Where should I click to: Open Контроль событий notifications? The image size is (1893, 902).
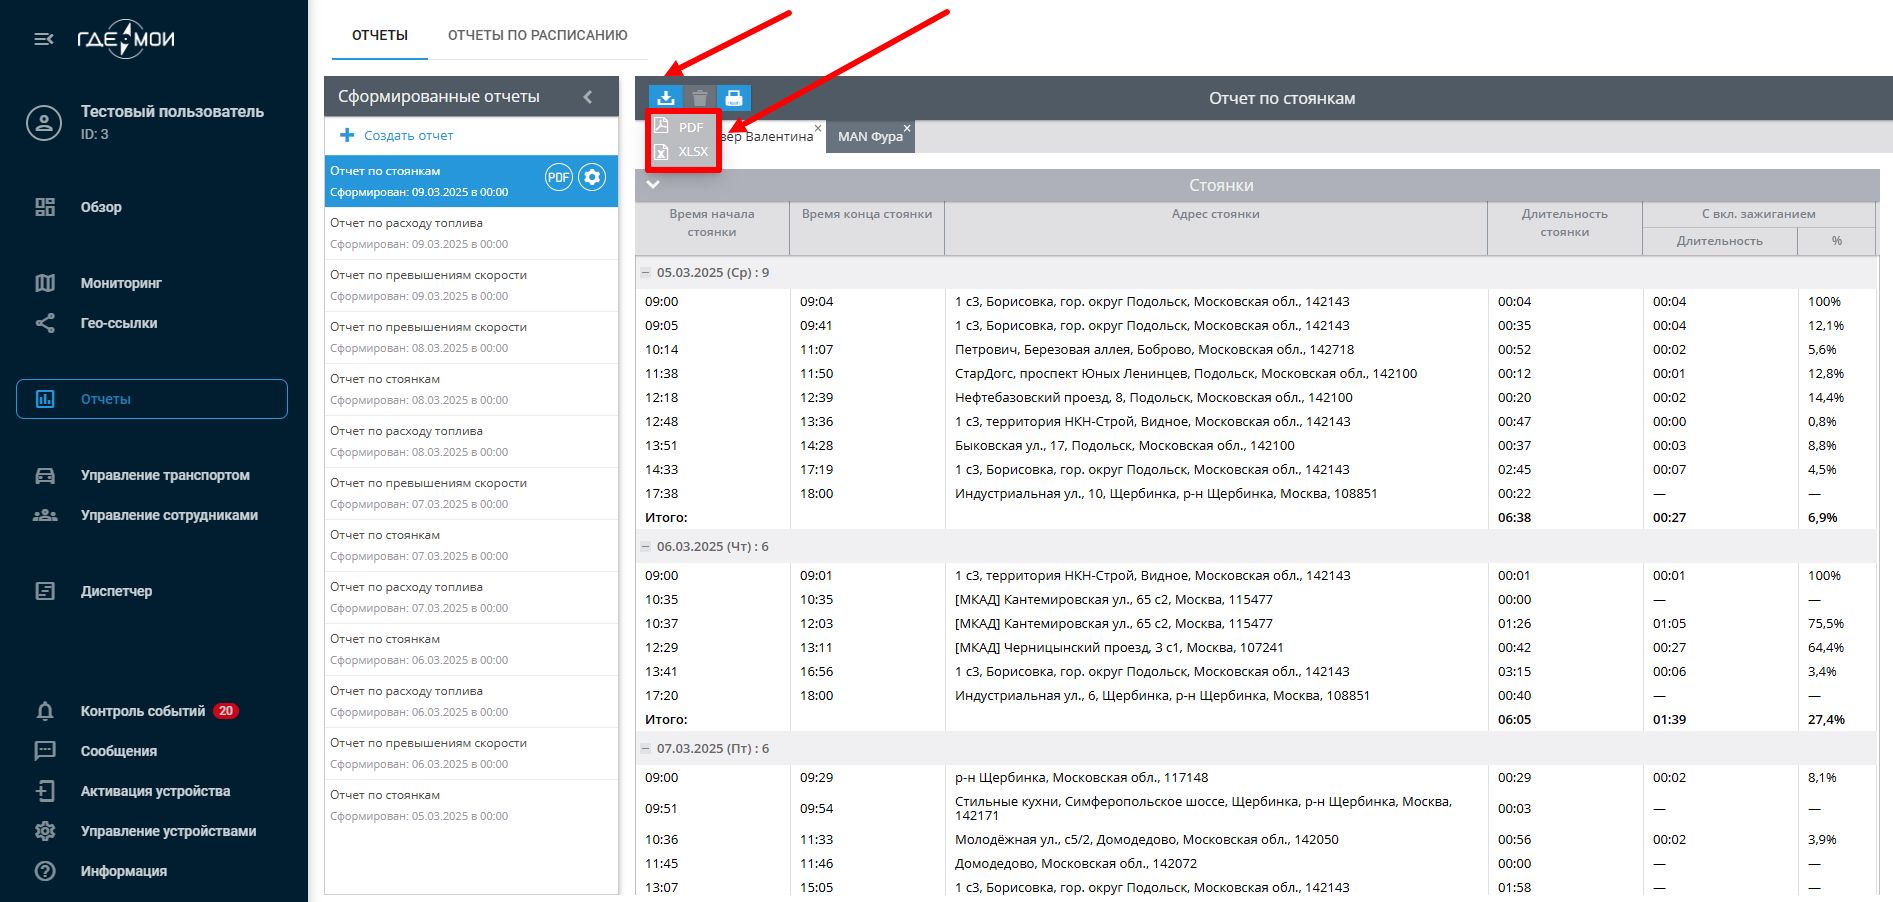coord(143,711)
